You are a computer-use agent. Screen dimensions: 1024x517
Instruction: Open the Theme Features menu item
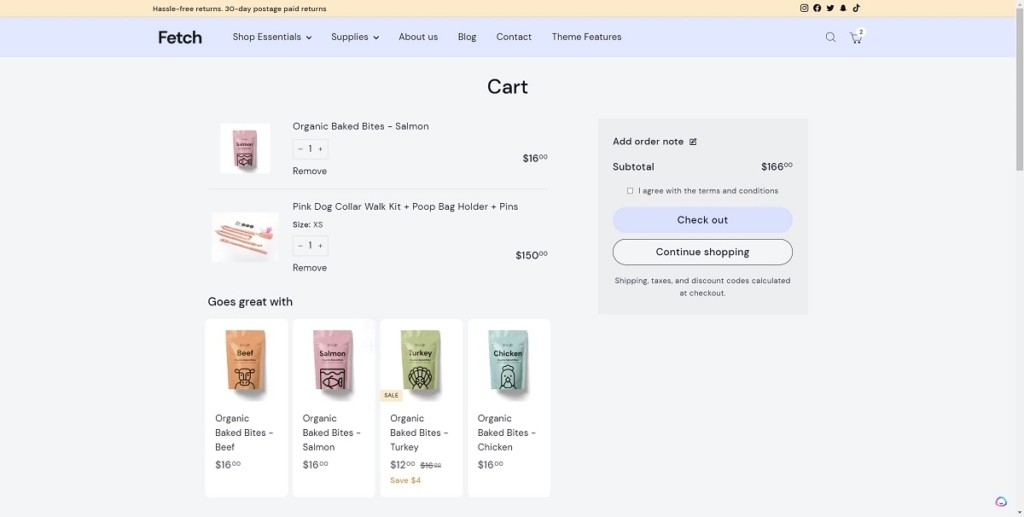(586, 37)
